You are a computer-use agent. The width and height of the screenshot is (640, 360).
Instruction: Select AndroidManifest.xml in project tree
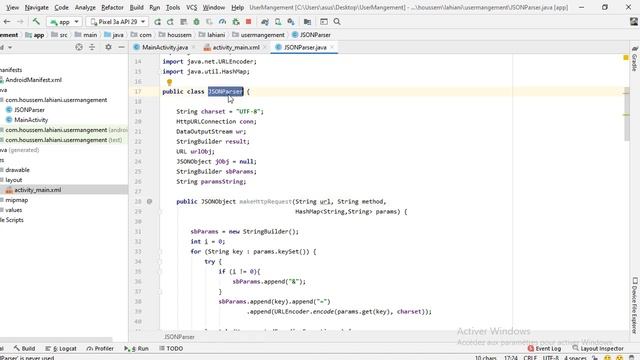[x=33, y=80]
